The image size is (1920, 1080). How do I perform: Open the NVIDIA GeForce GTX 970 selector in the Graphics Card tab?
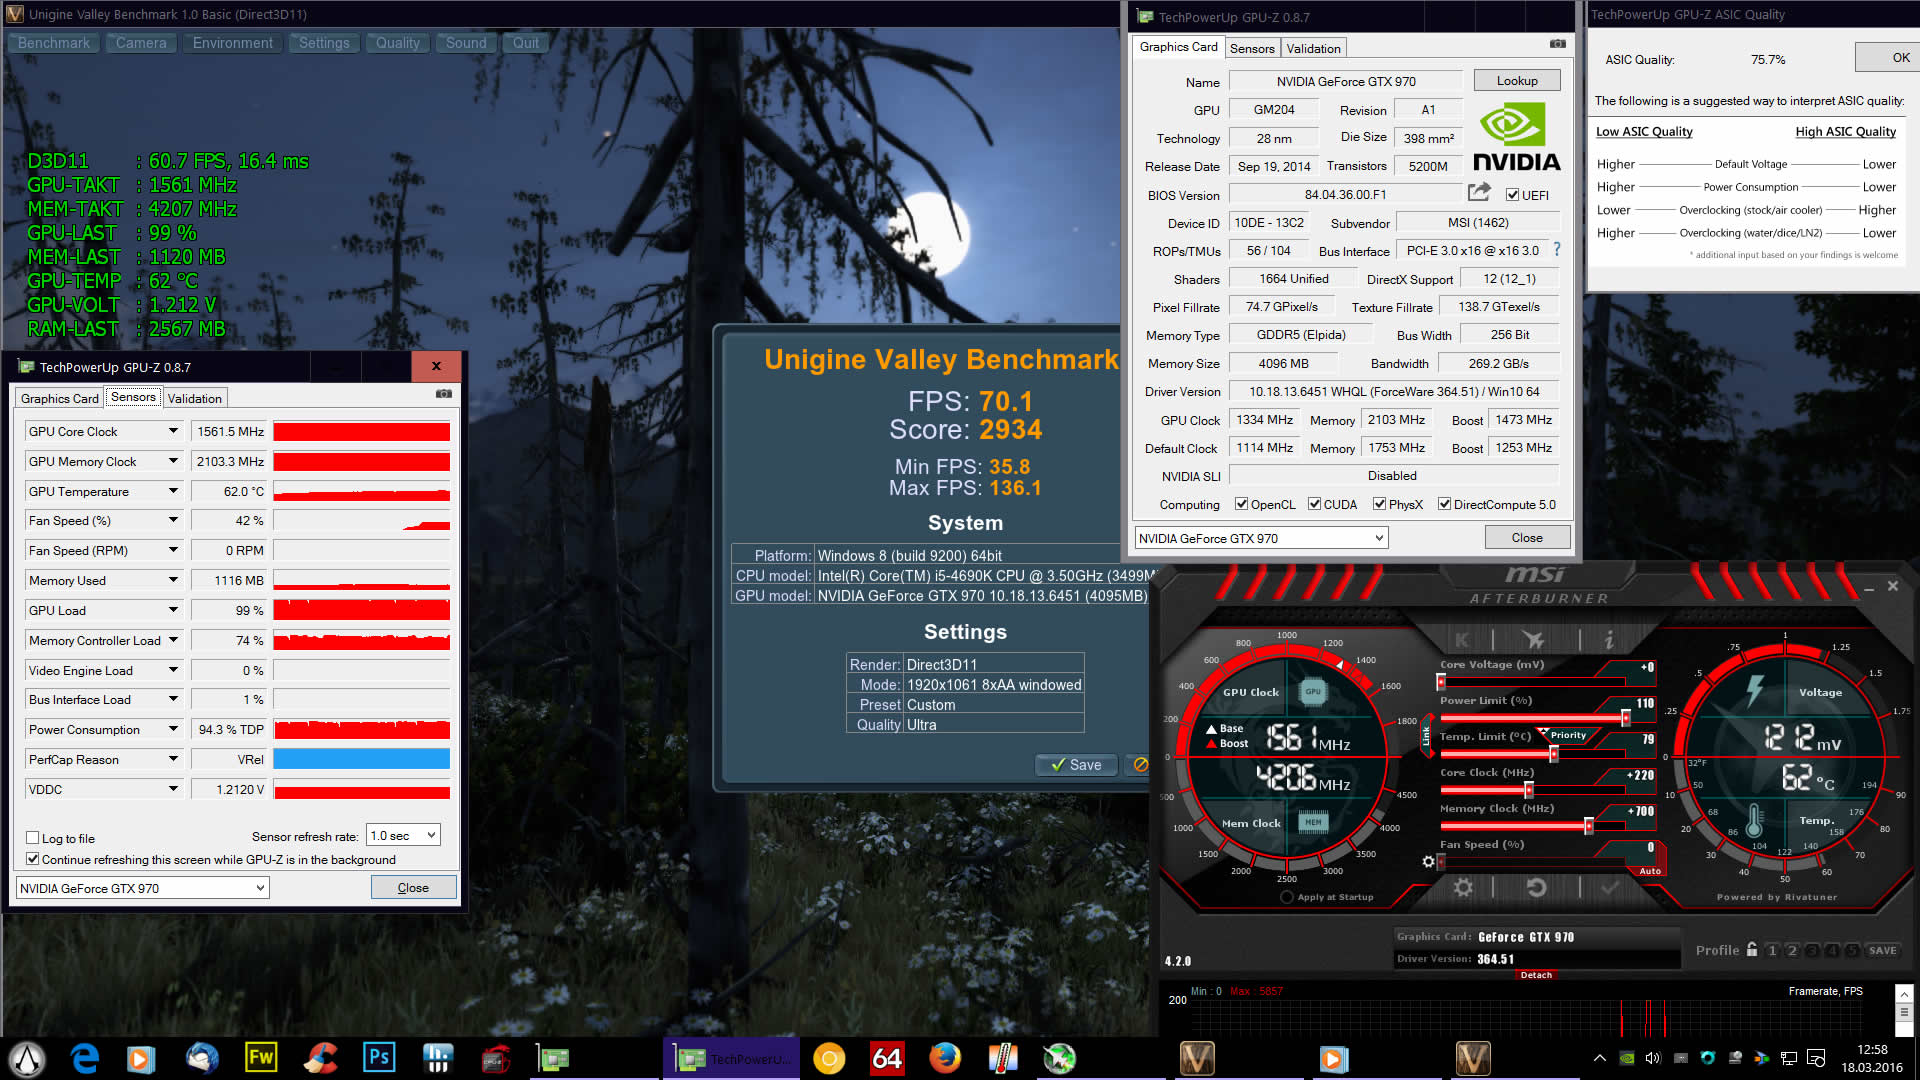tap(1261, 538)
